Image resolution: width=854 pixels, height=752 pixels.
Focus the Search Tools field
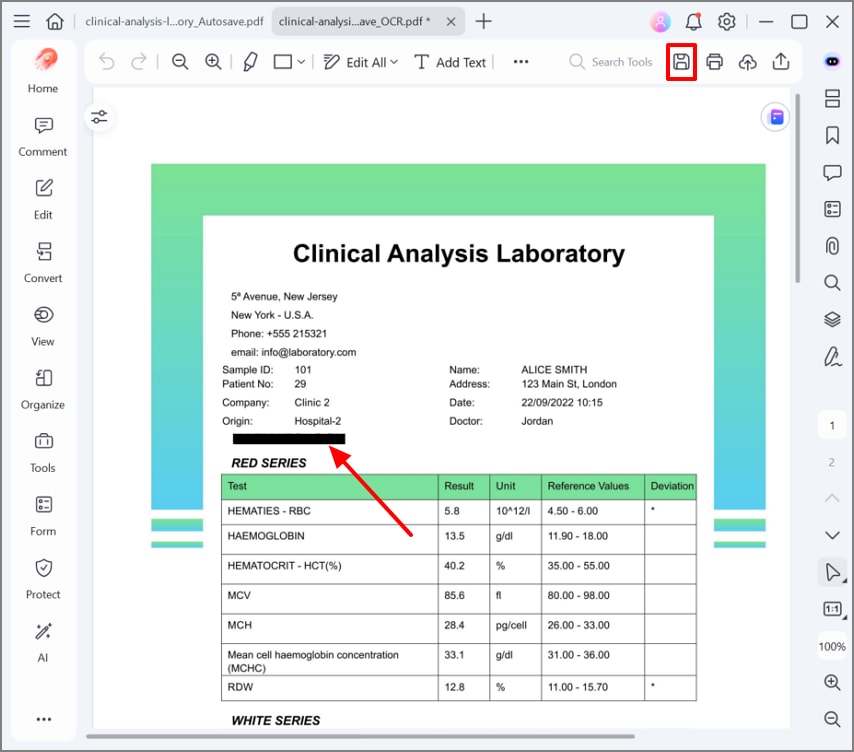pyautogui.click(x=611, y=62)
